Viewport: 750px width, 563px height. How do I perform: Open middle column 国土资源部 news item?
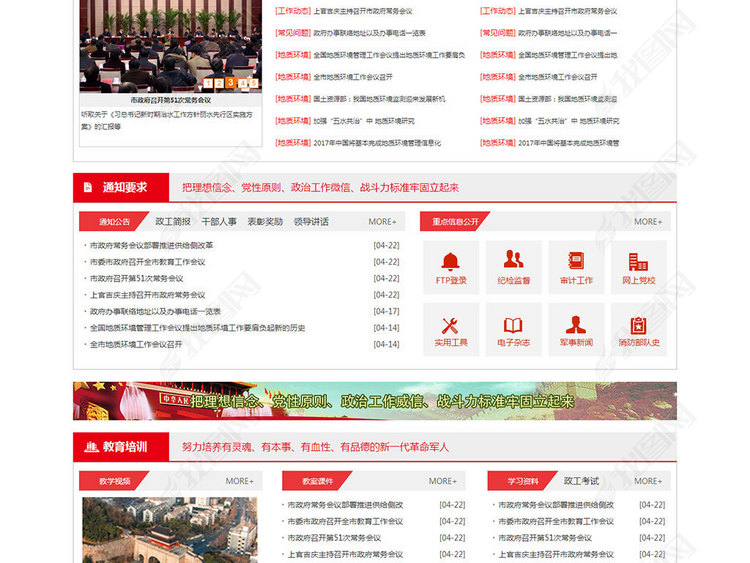[x=360, y=99]
